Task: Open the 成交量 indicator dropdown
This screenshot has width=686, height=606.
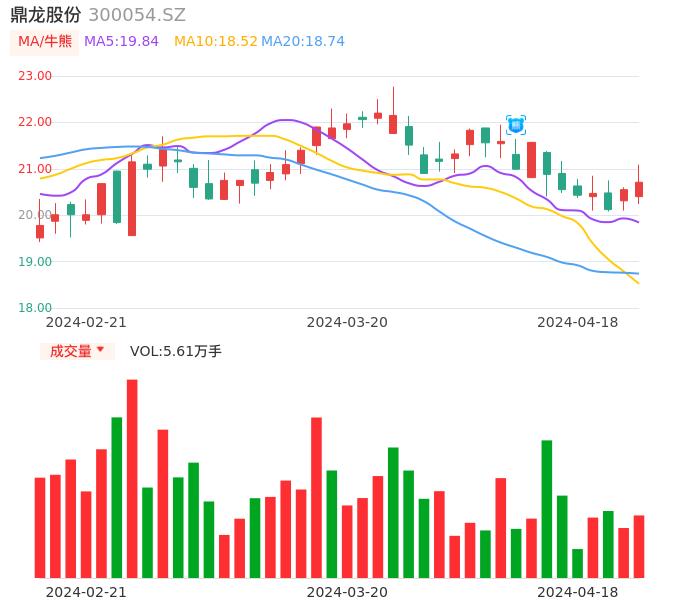Action: [71, 351]
